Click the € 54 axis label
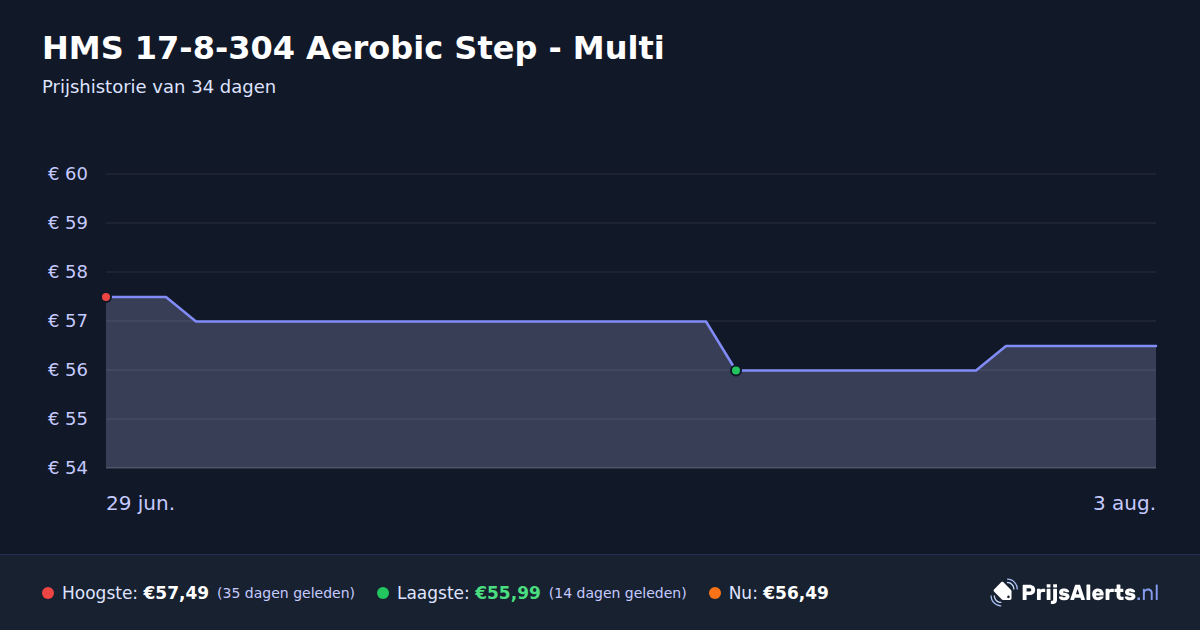 [x=68, y=468]
